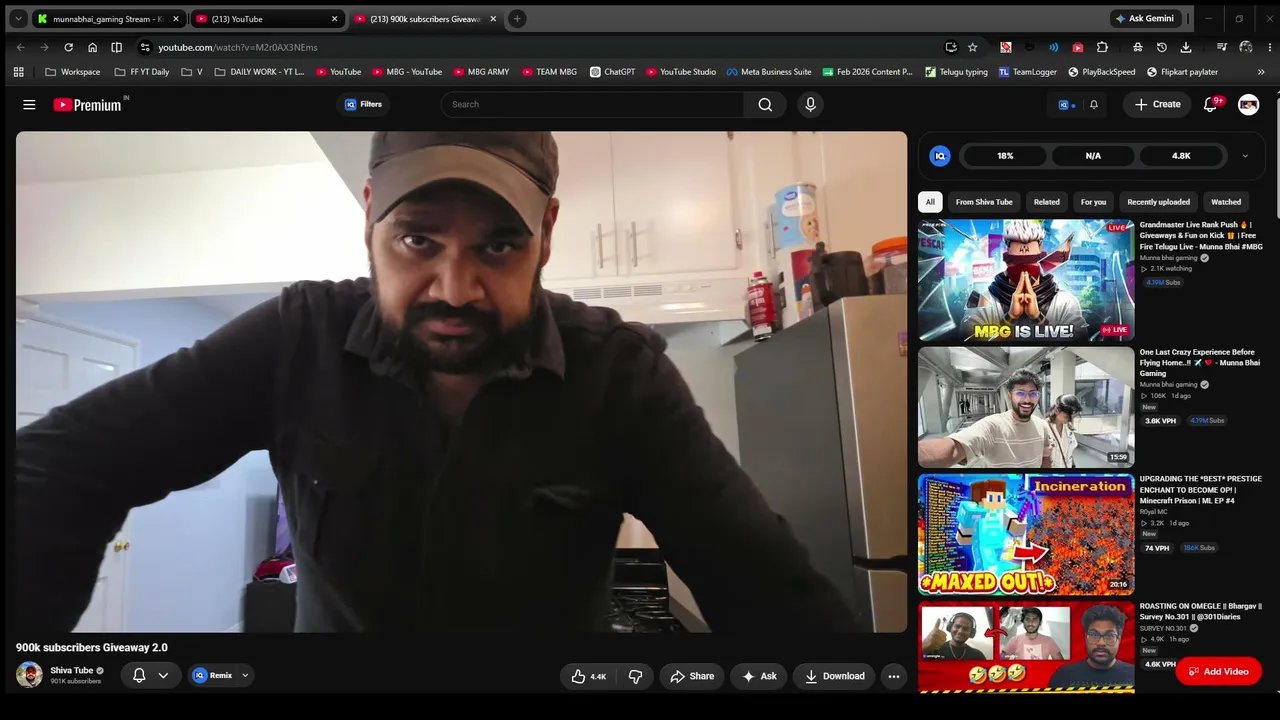Like the video with thumbs up
Image resolution: width=1280 pixels, height=720 pixels.
tap(588, 676)
